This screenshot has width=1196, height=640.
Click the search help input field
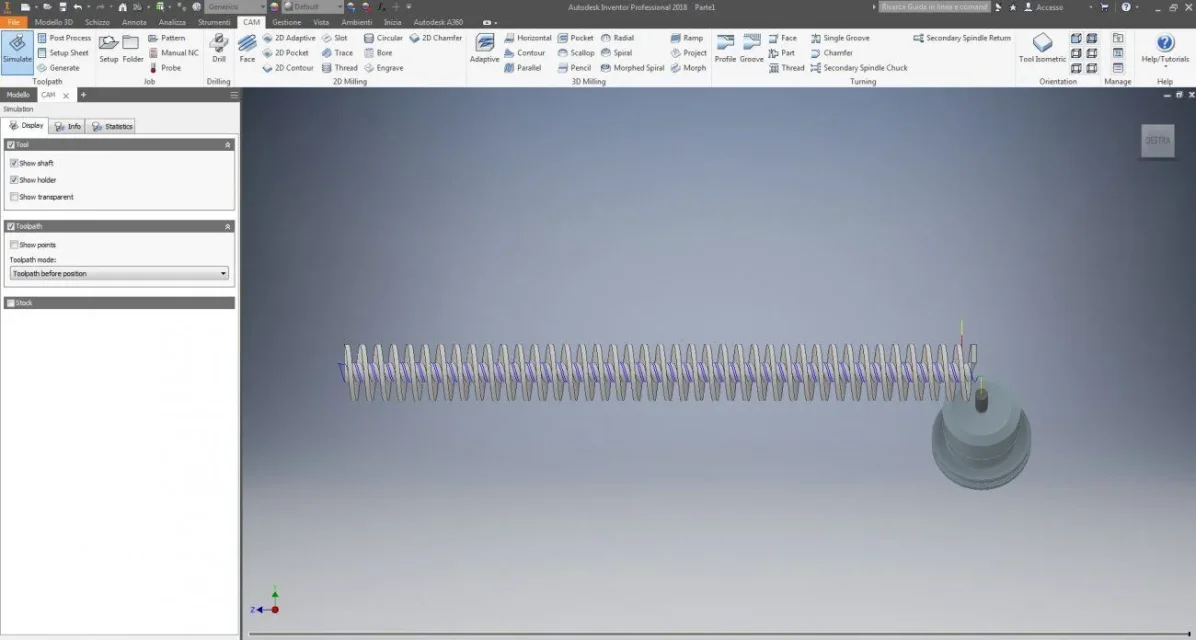(x=934, y=7)
